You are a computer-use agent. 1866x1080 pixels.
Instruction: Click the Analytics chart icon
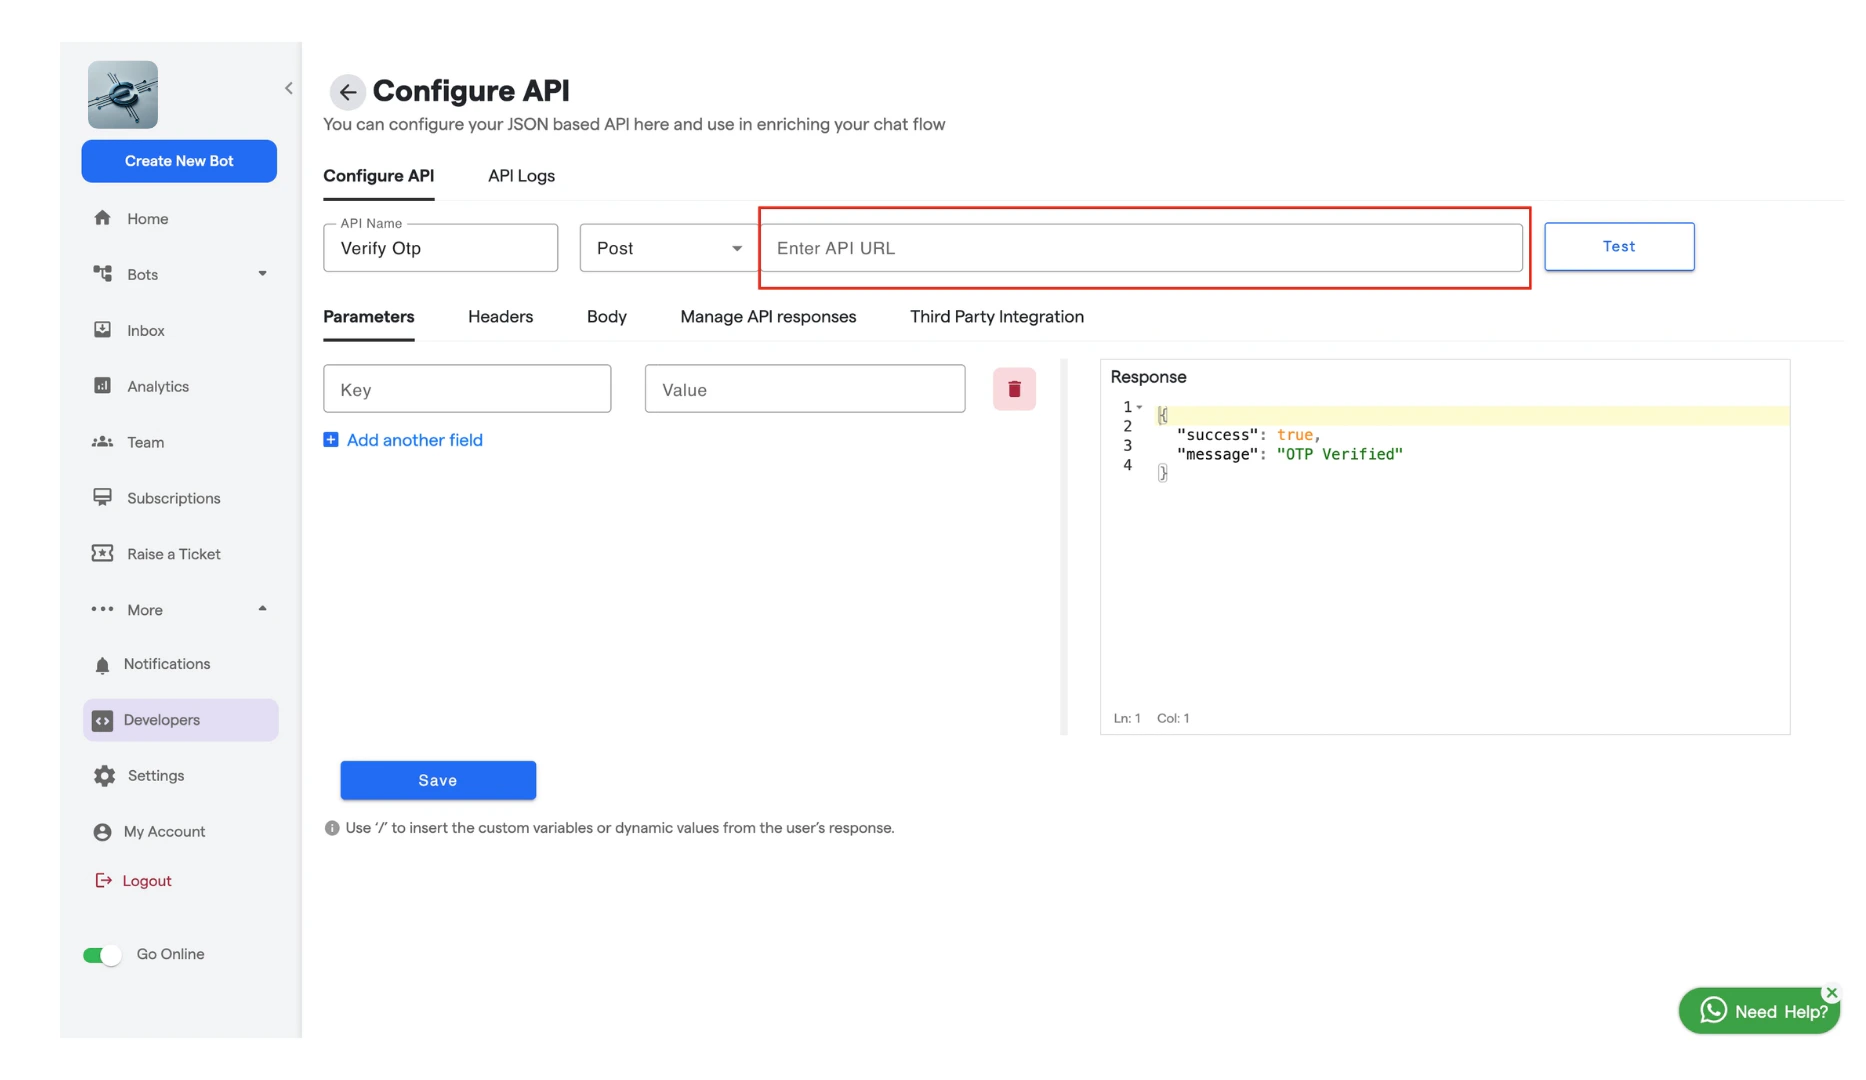[102, 386]
